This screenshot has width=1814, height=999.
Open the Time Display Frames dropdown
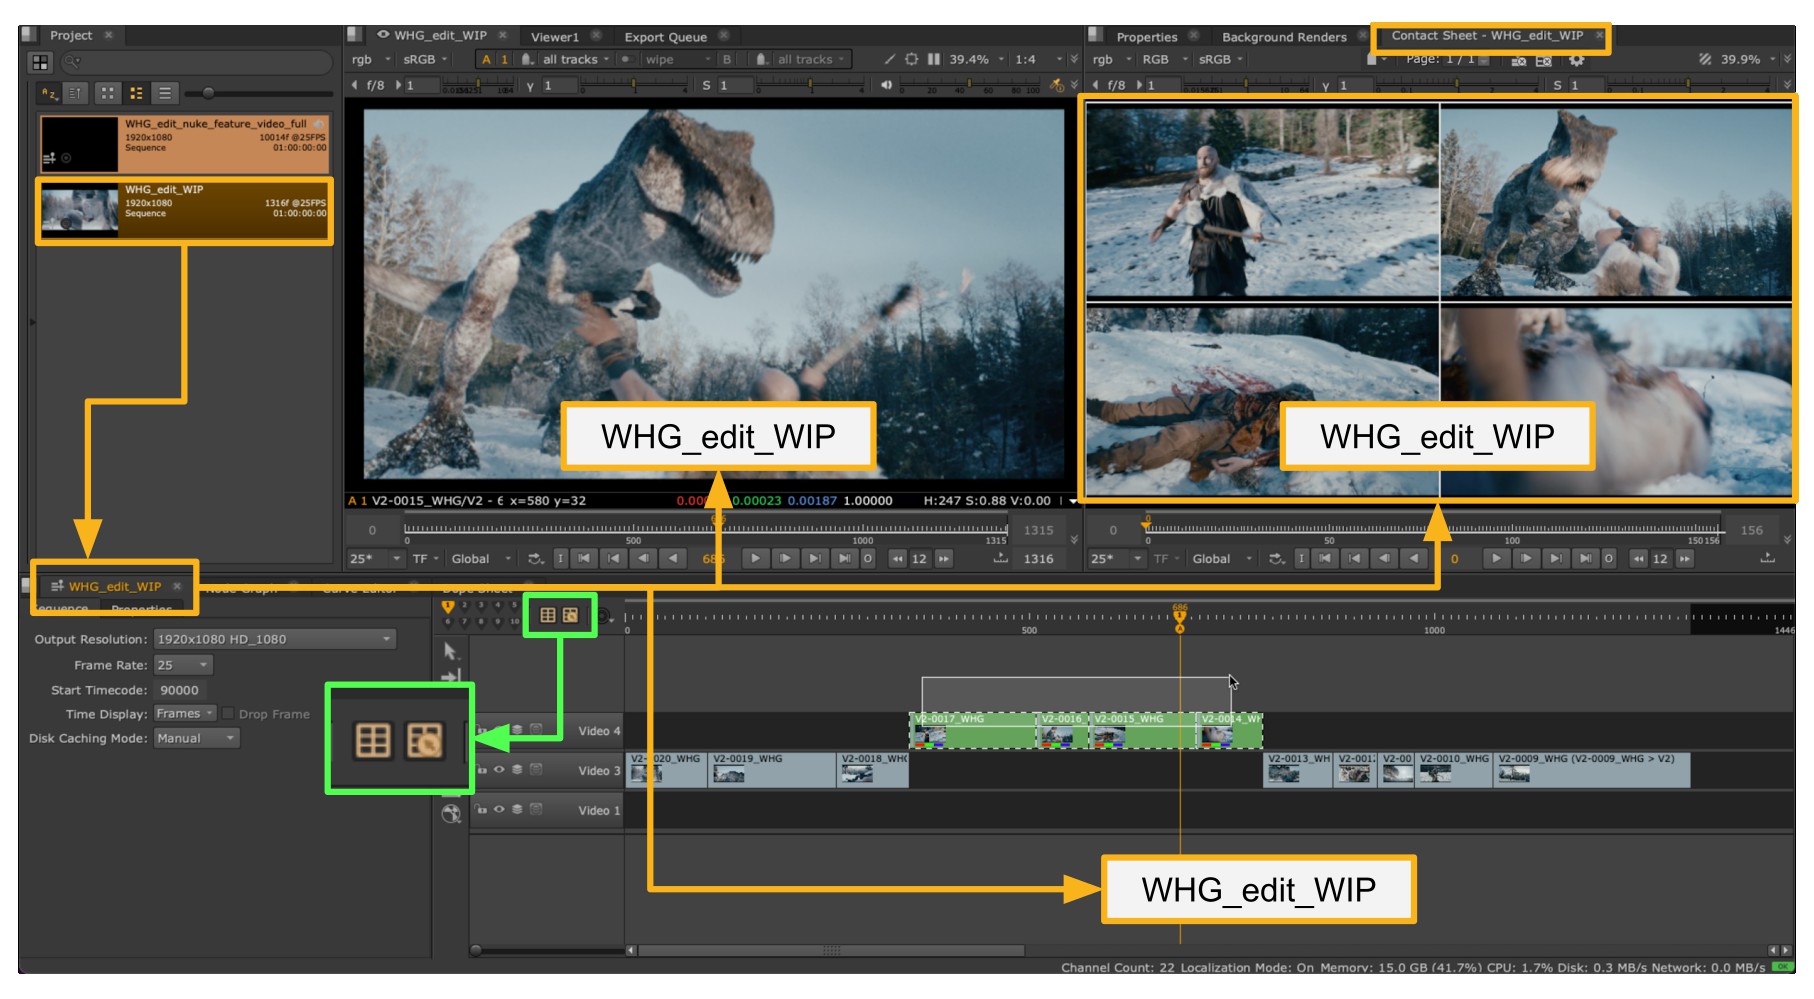[185, 714]
